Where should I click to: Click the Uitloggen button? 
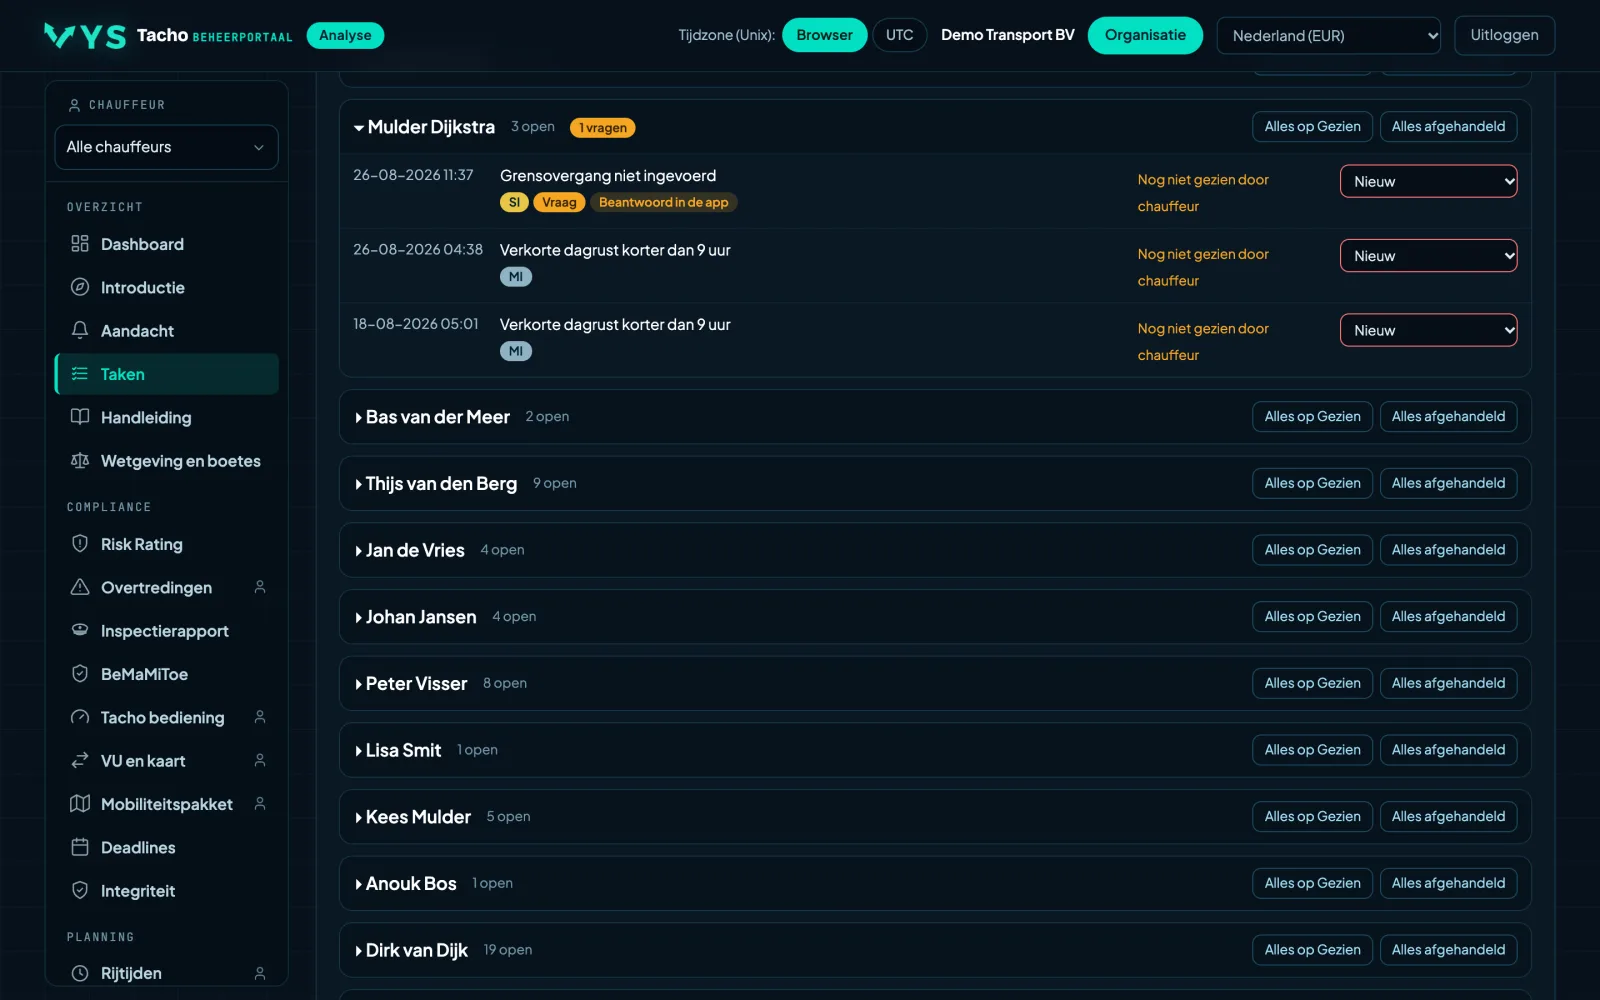click(x=1504, y=35)
